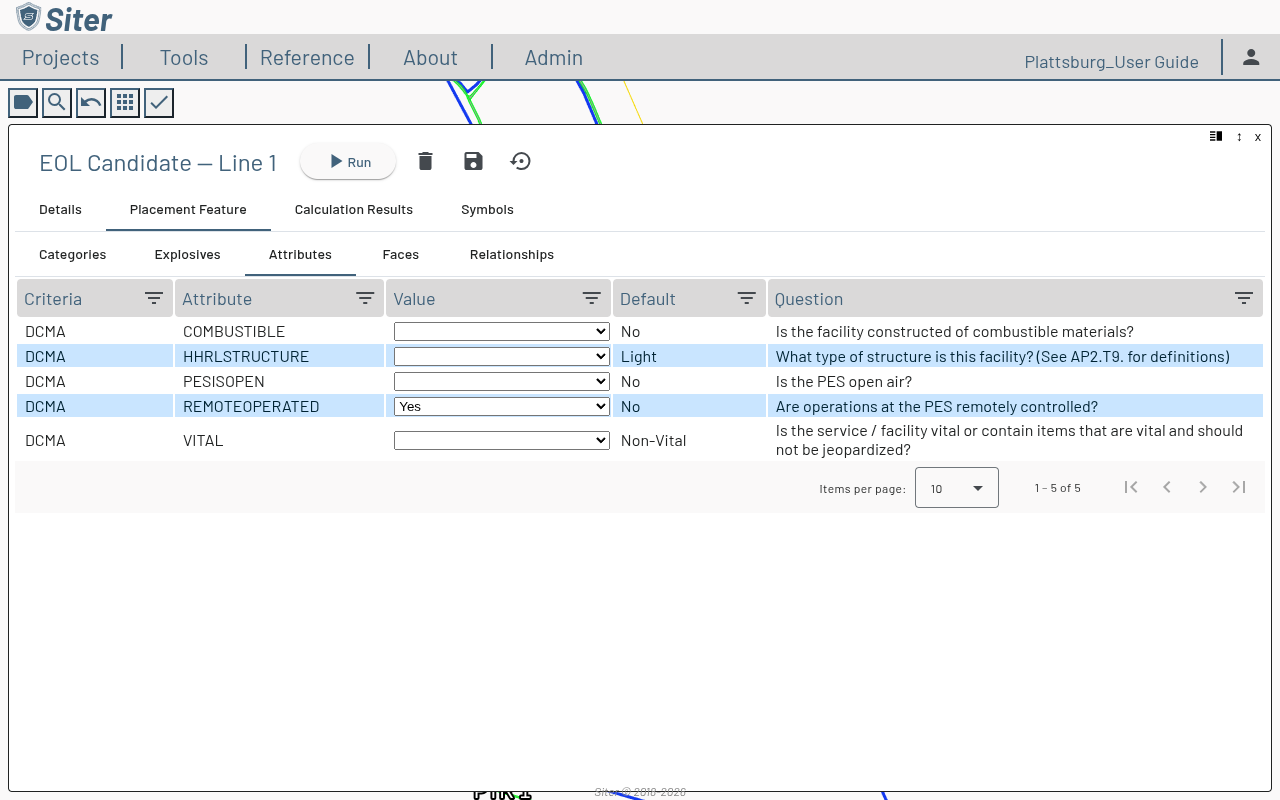Screen dimensions: 1280x800
Task: Select the Attributes sub-tab
Action: (x=300, y=254)
